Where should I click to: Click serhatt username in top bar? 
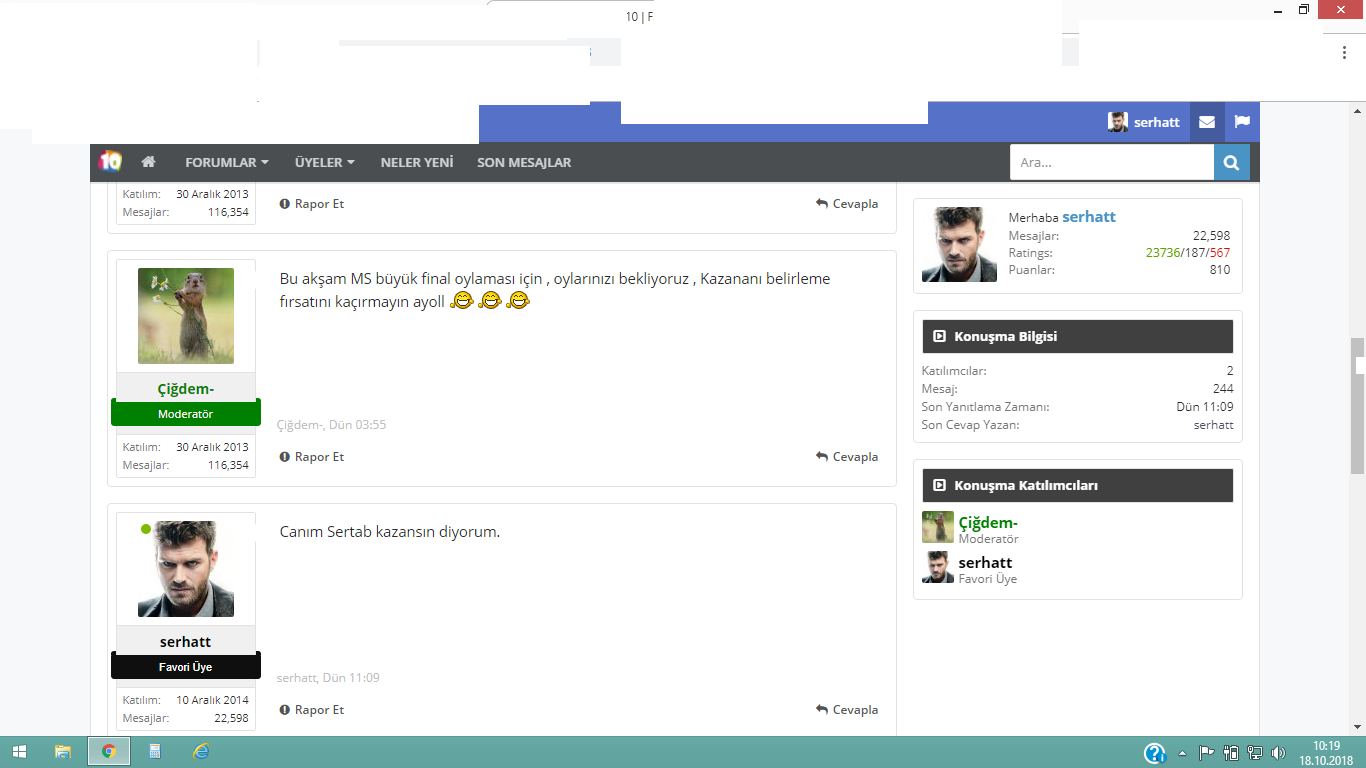point(1156,122)
